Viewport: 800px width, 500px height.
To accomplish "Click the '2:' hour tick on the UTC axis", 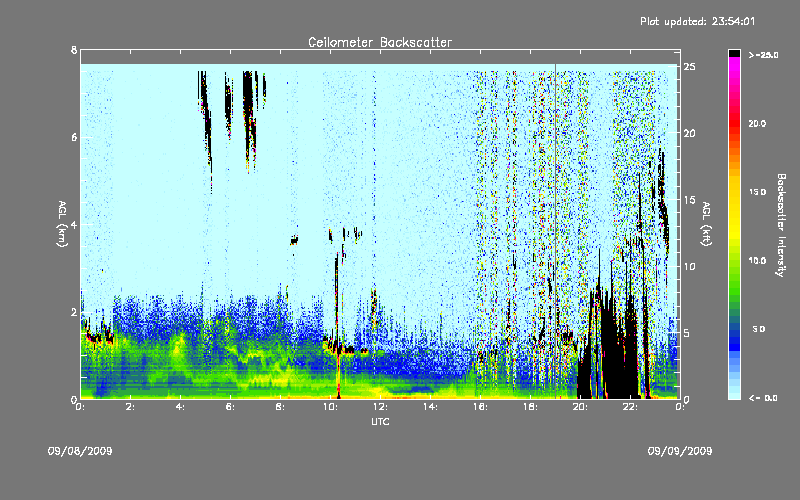I will pyautogui.click(x=130, y=407).
